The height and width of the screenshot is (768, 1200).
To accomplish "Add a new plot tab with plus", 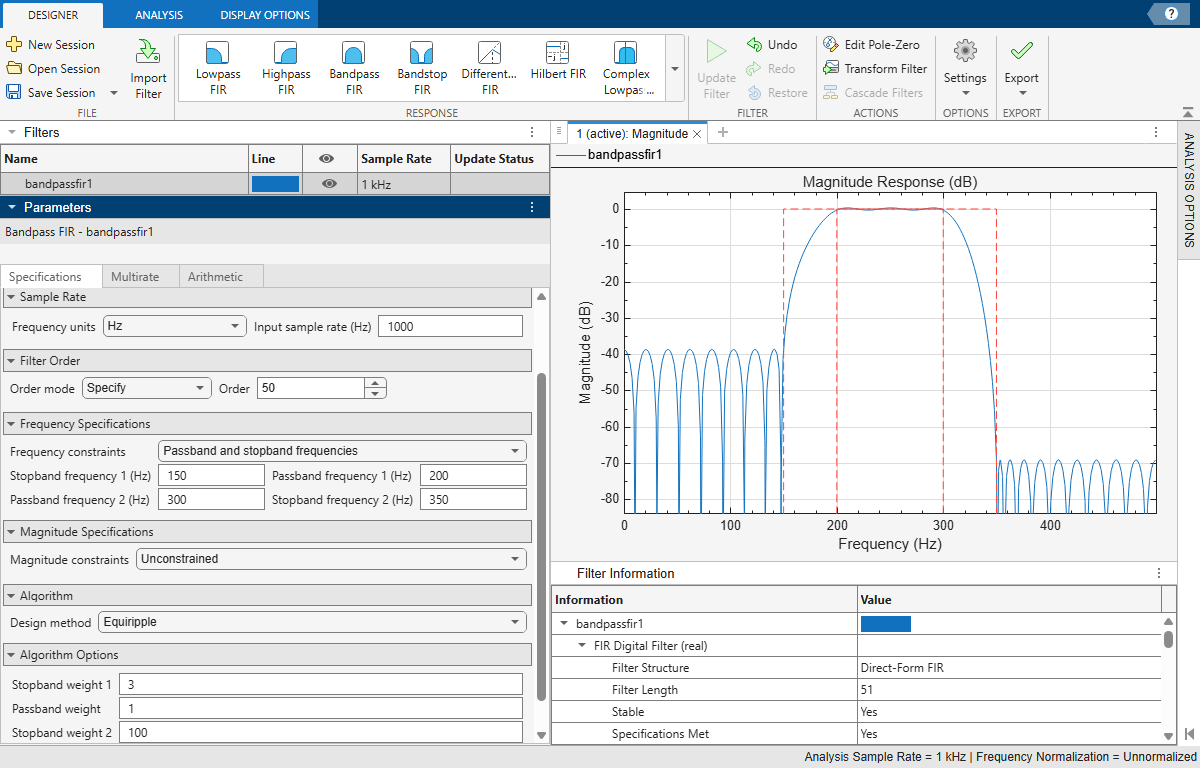I will click(723, 132).
